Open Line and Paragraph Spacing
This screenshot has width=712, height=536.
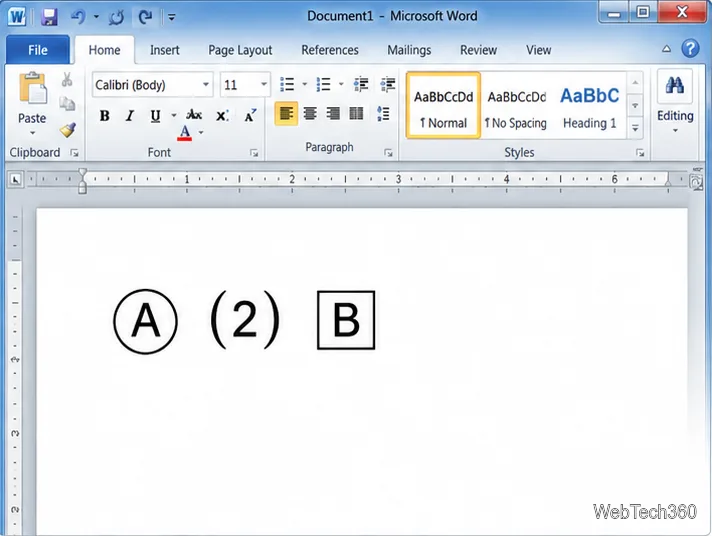coord(383,113)
